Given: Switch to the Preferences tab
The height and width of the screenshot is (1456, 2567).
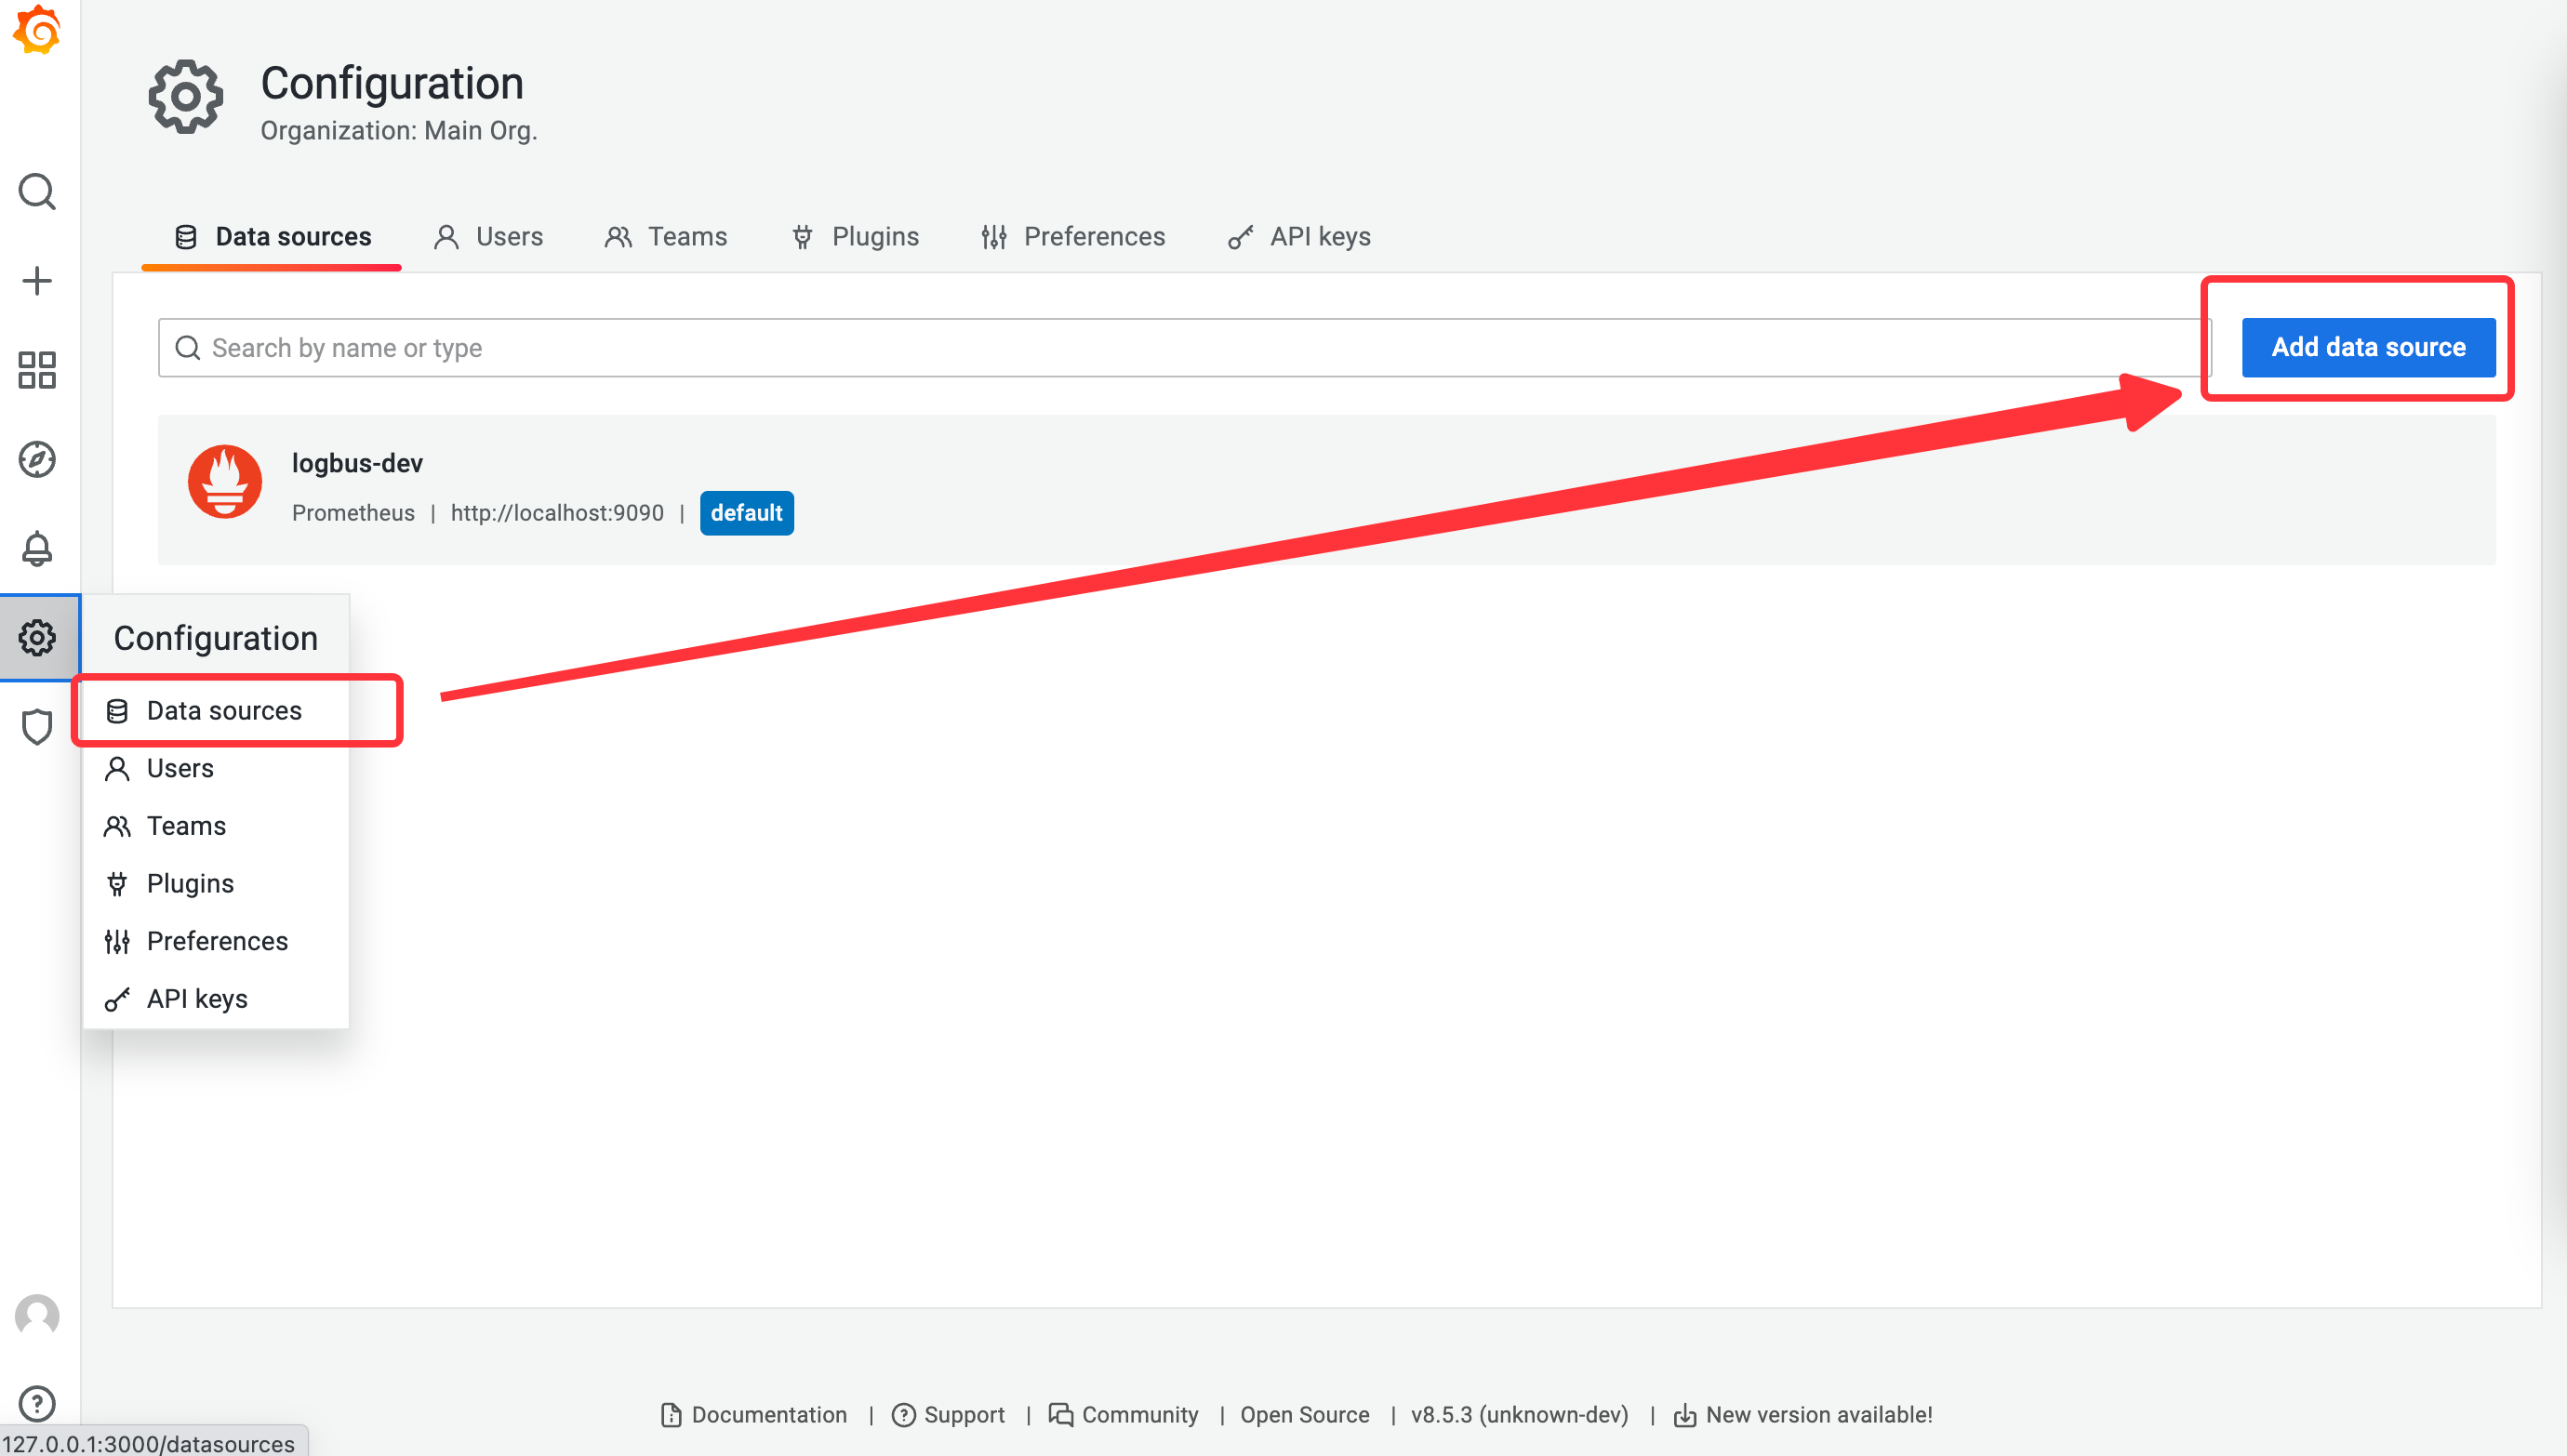Looking at the screenshot, I should [1073, 236].
